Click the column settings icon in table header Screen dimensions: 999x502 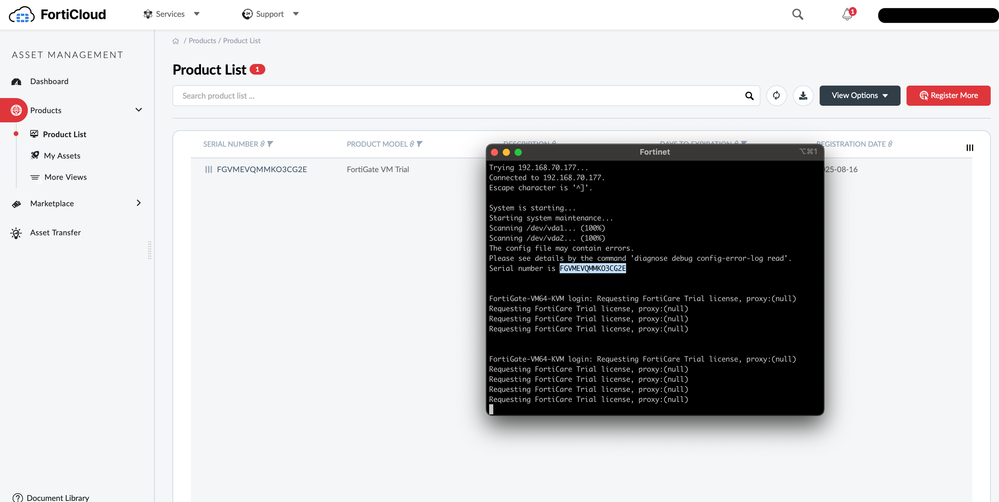tap(969, 147)
